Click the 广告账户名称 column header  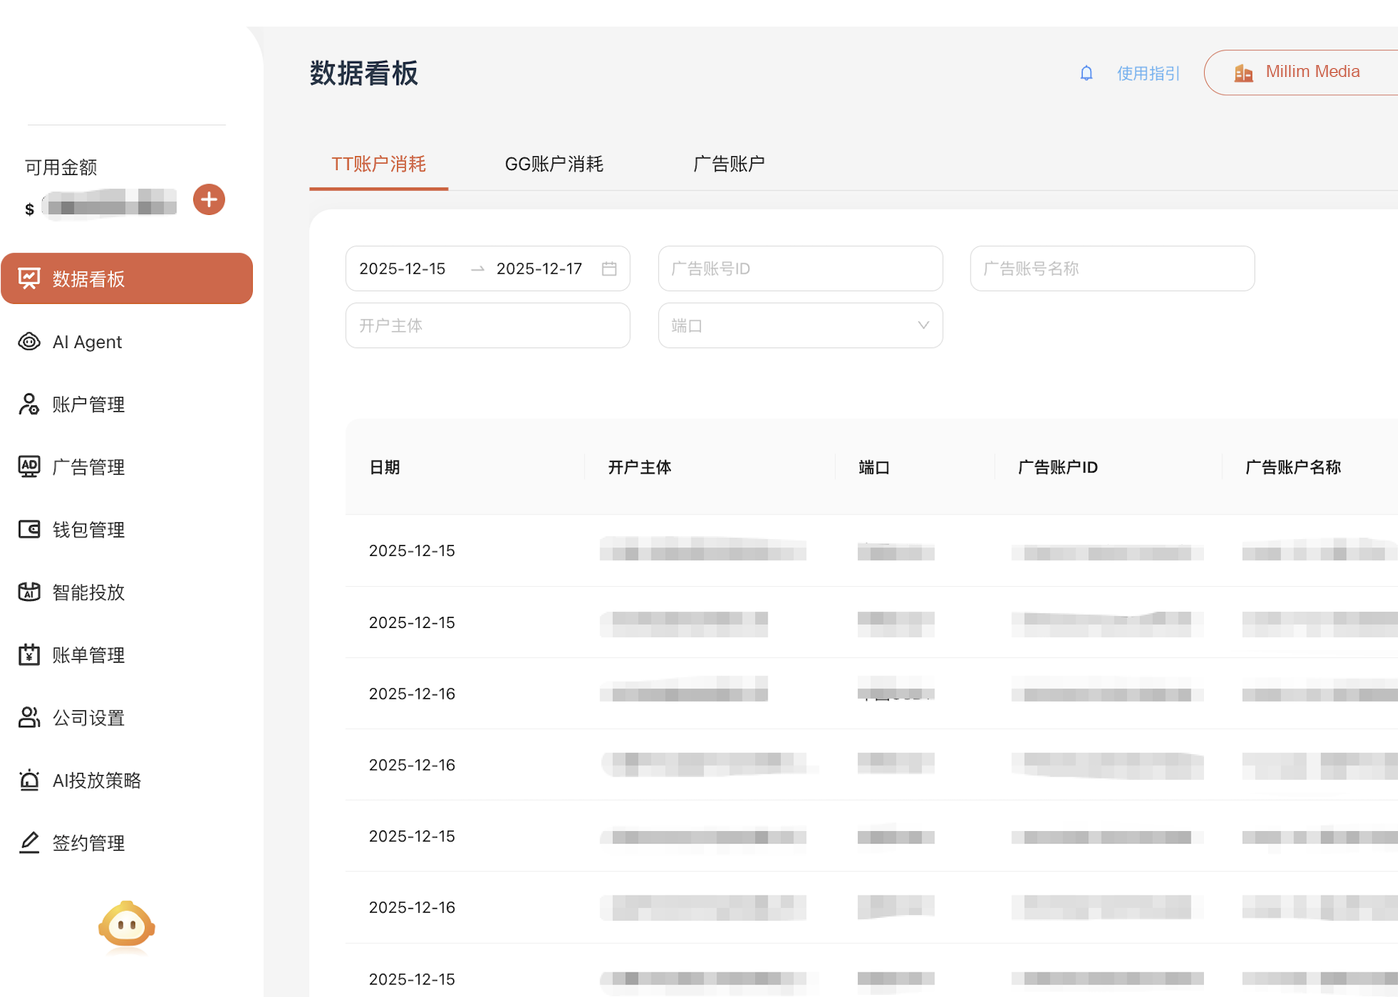point(1293,467)
